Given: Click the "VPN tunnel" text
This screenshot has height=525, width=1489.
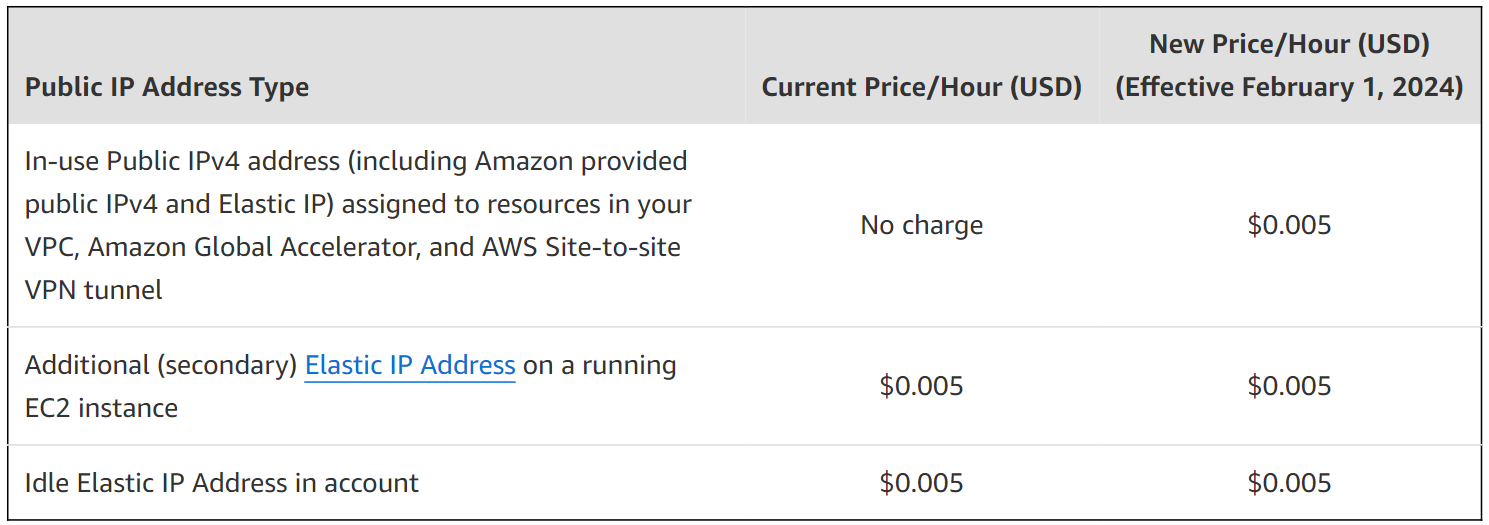Looking at the screenshot, I should coord(93,290).
